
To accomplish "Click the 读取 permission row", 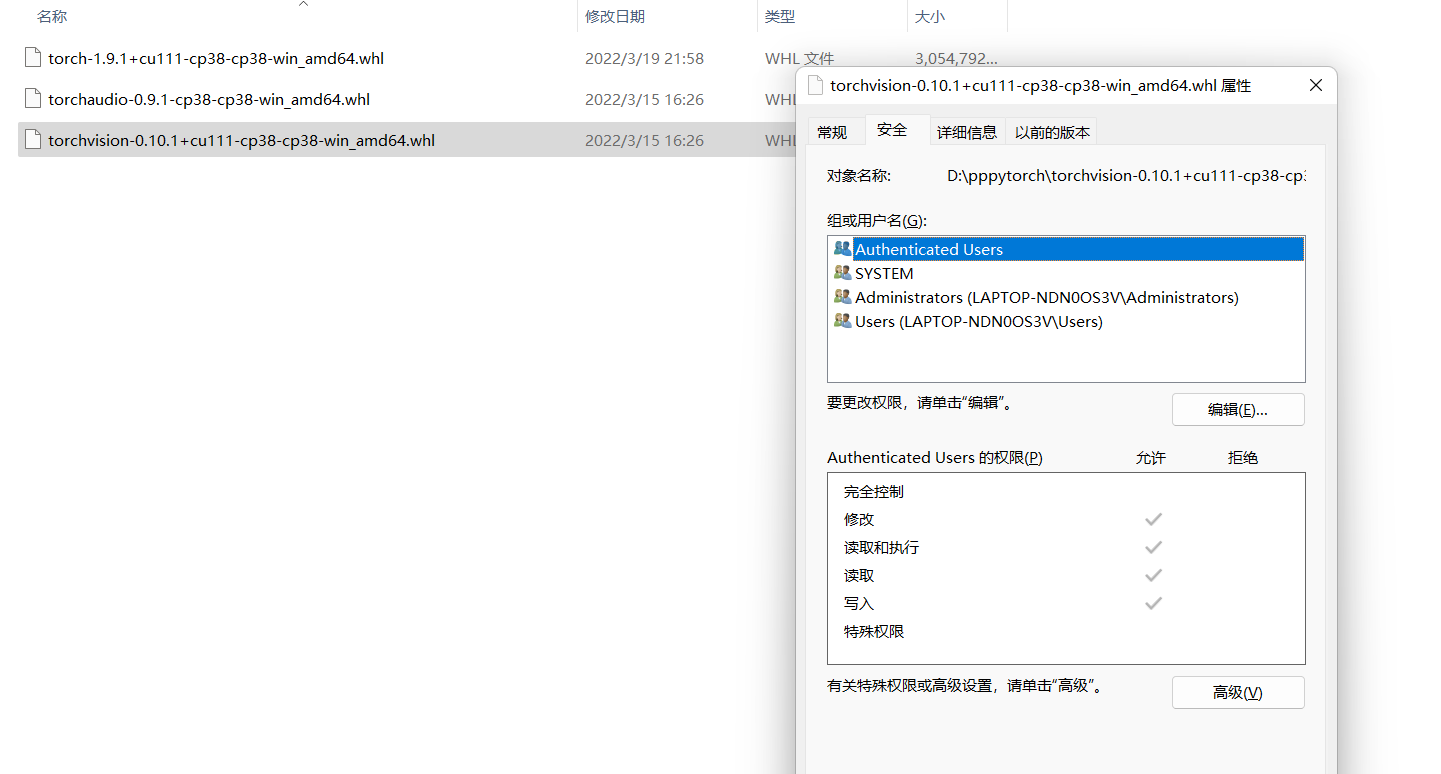I will (1066, 576).
